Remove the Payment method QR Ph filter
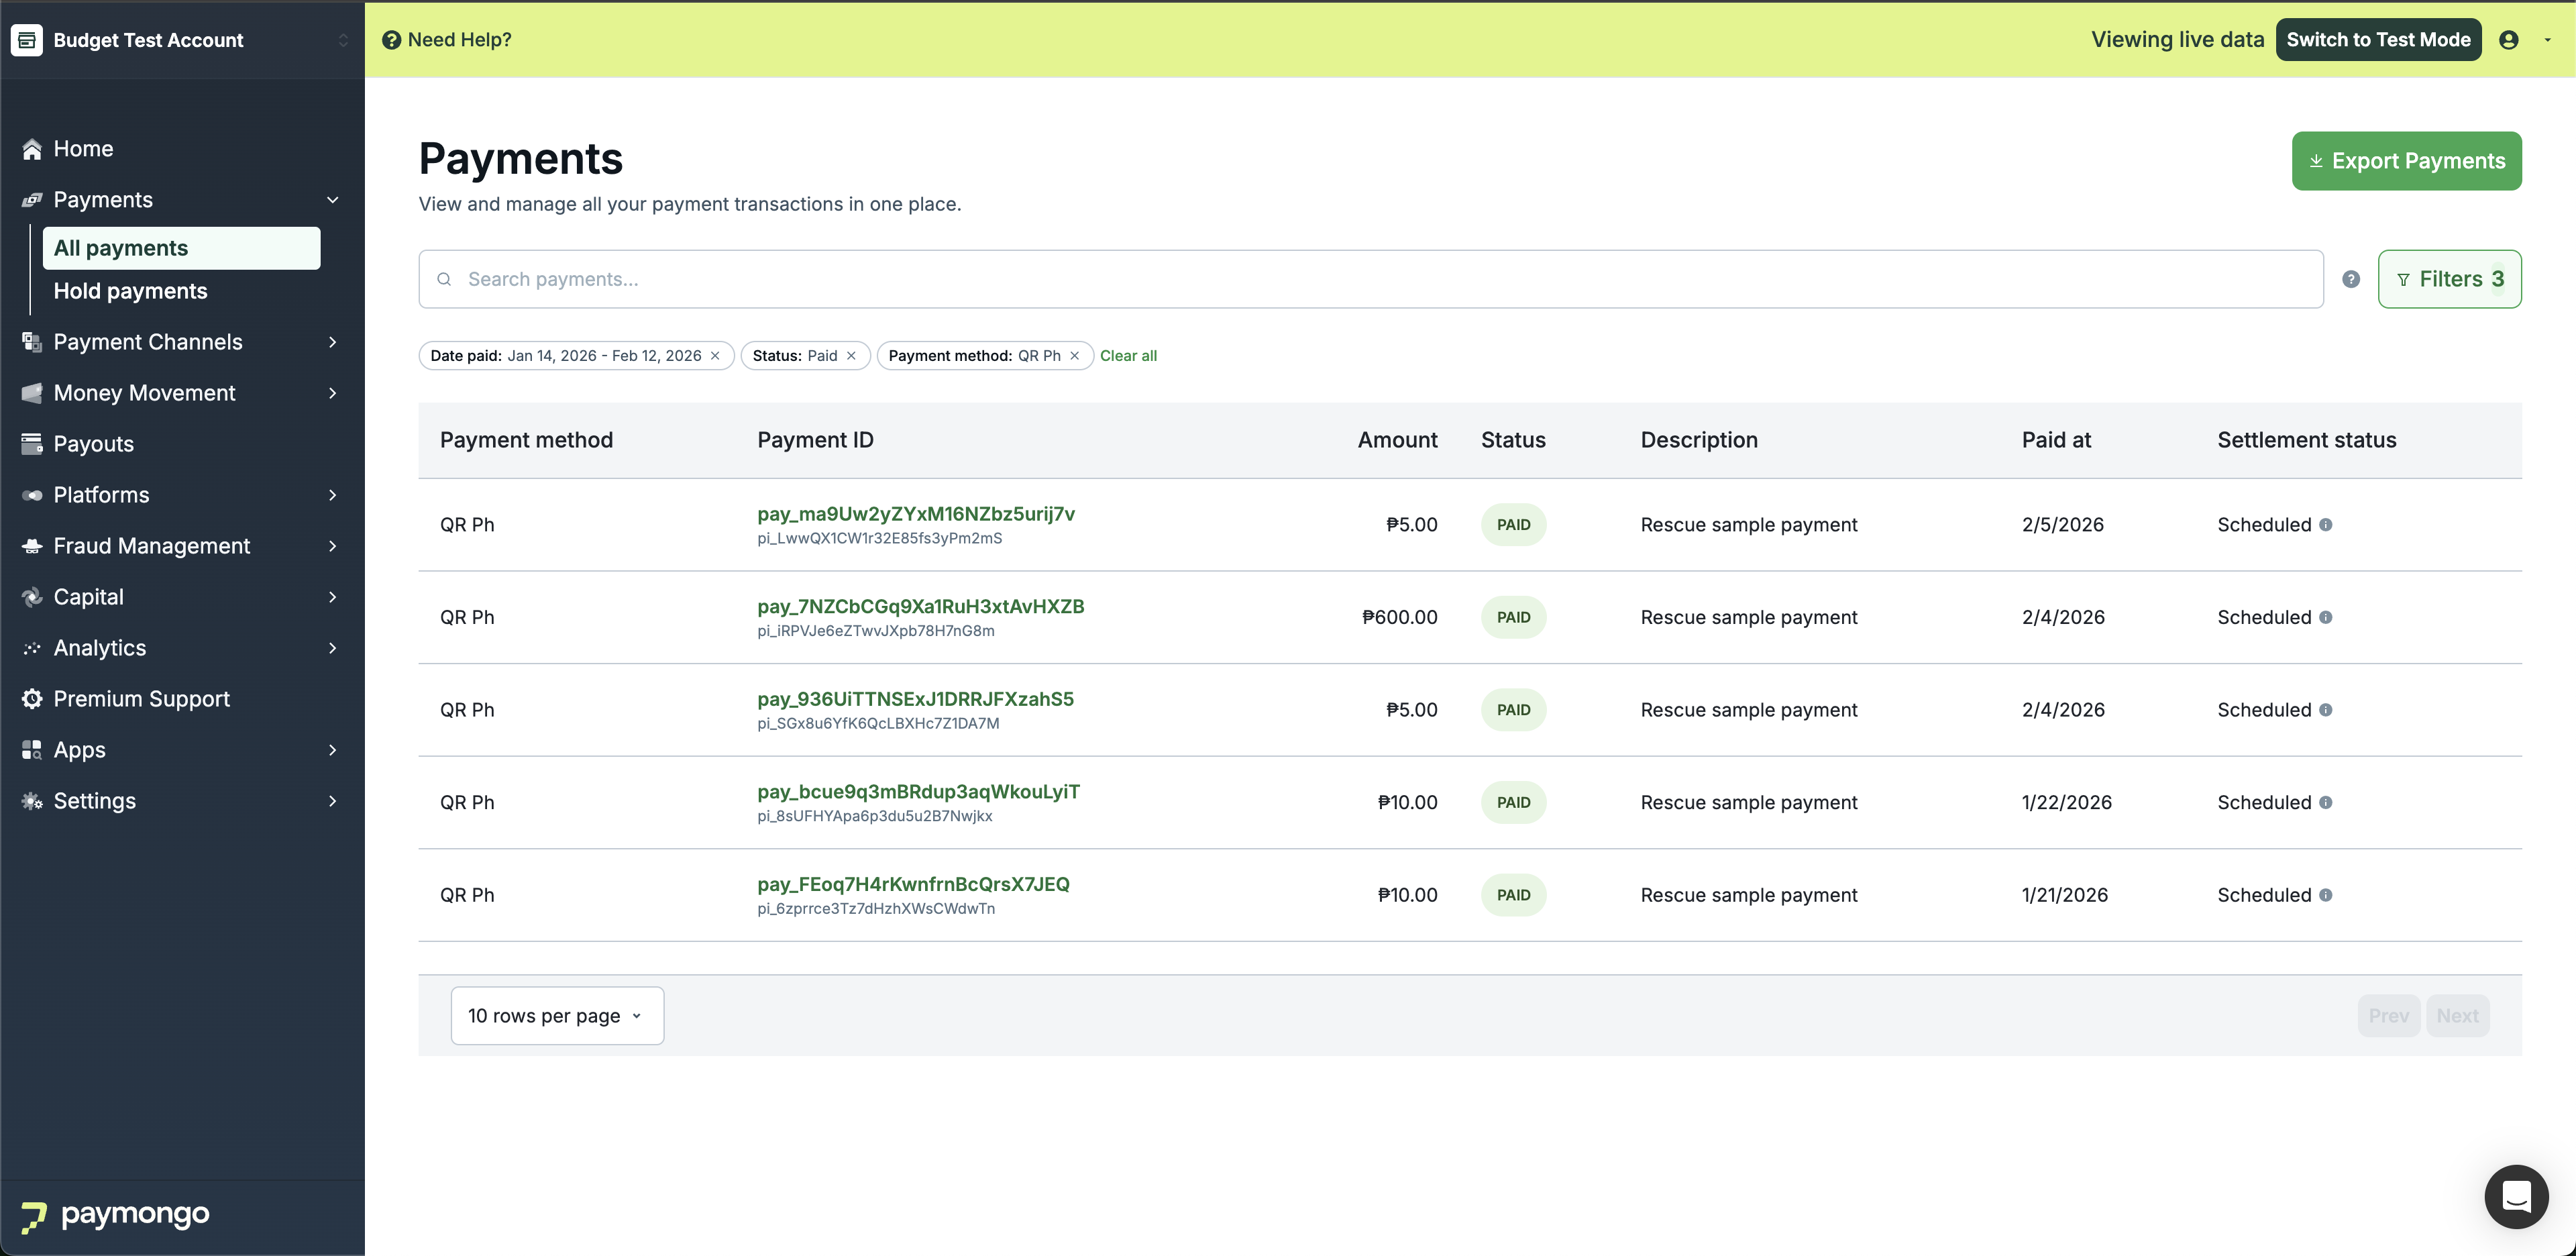 coord(1075,356)
